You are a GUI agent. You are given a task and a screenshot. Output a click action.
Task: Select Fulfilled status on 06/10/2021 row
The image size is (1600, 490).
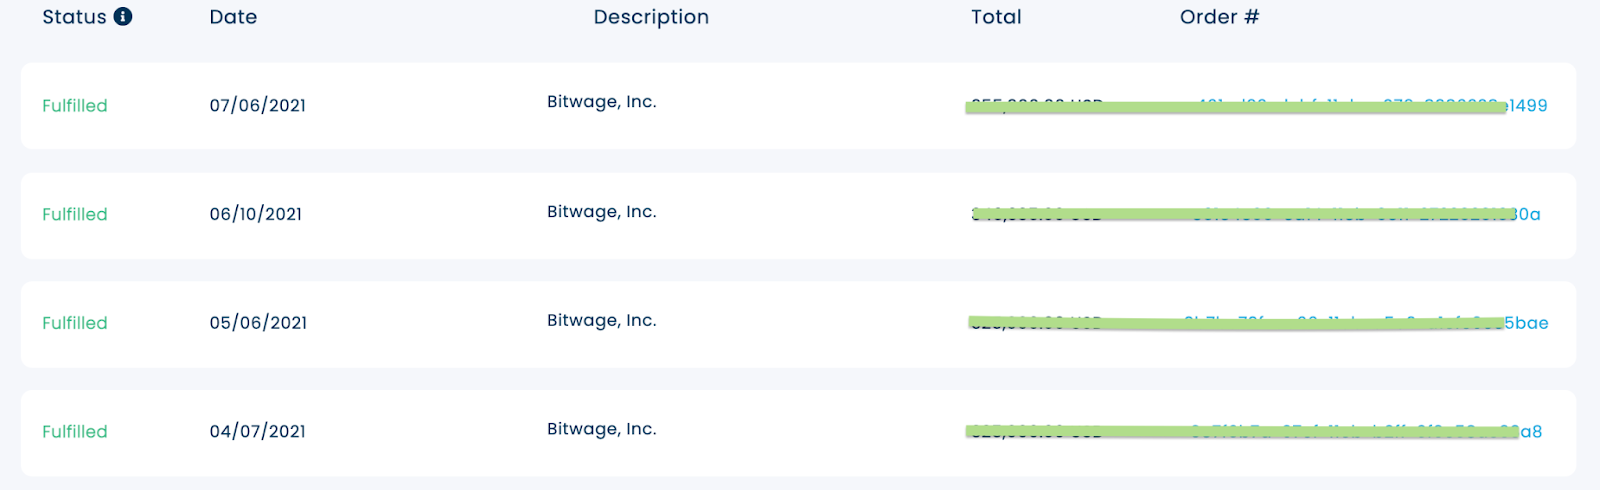point(75,214)
